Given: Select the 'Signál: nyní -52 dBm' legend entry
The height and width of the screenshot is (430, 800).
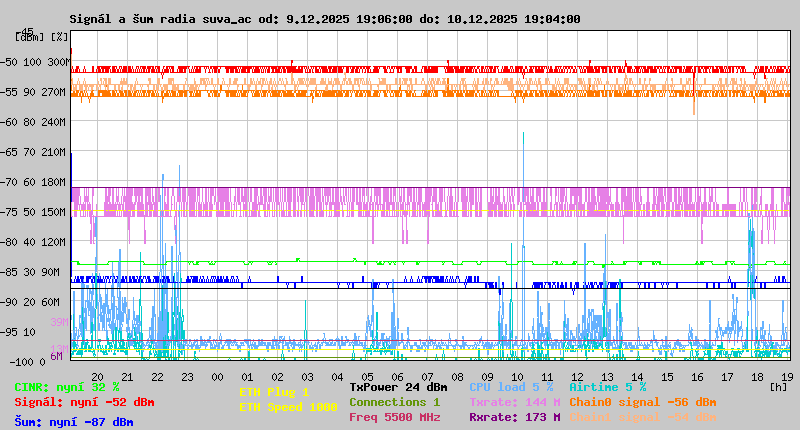Looking at the screenshot, I should tap(84, 402).
